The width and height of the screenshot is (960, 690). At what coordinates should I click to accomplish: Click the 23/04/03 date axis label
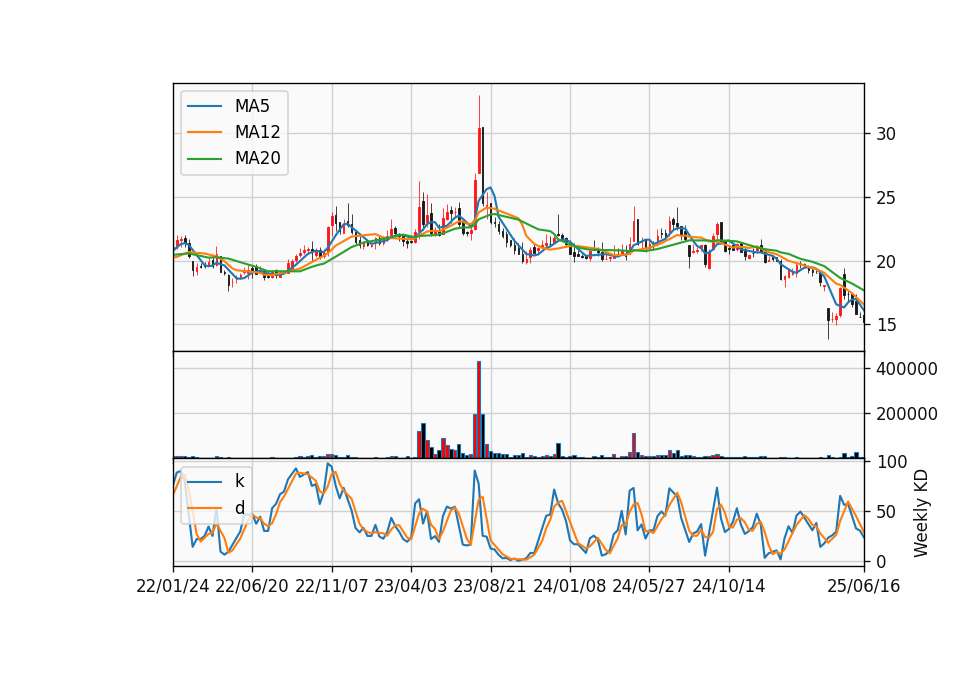pyautogui.click(x=411, y=586)
